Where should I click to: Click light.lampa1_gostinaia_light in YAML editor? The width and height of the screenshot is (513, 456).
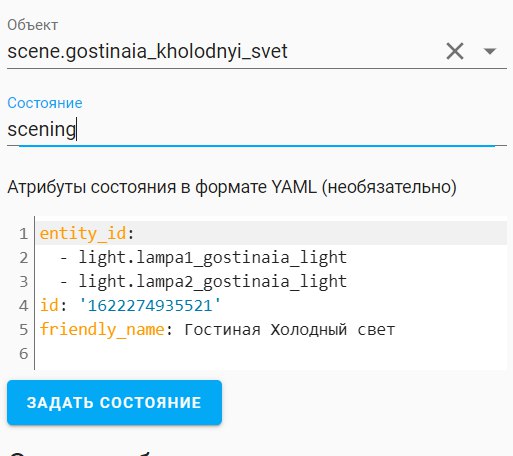tap(213, 258)
